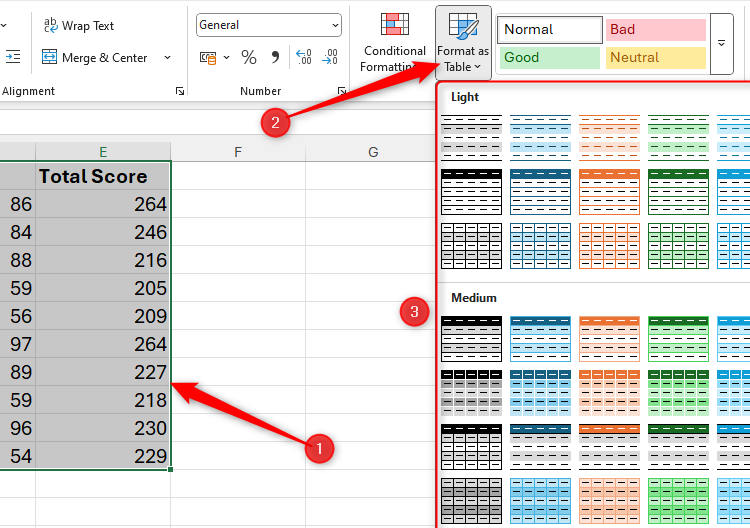
Task: Choose the first blue Medium table style
Action: pyautogui.click(x=539, y=337)
